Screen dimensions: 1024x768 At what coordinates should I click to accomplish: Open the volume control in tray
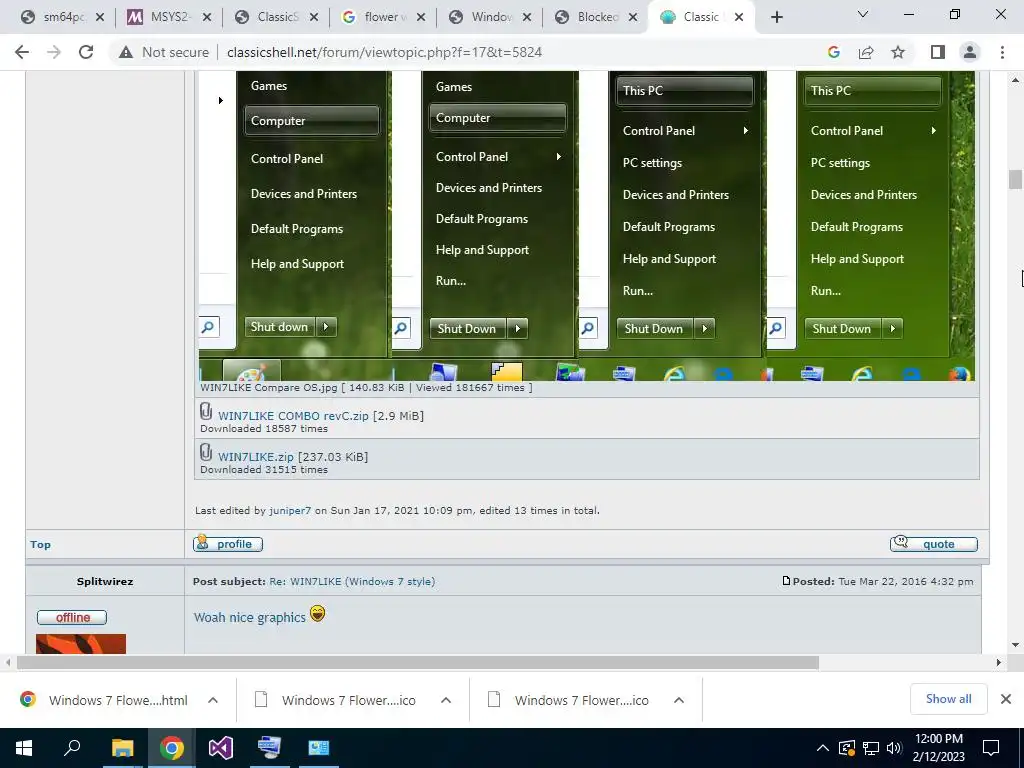[894, 748]
